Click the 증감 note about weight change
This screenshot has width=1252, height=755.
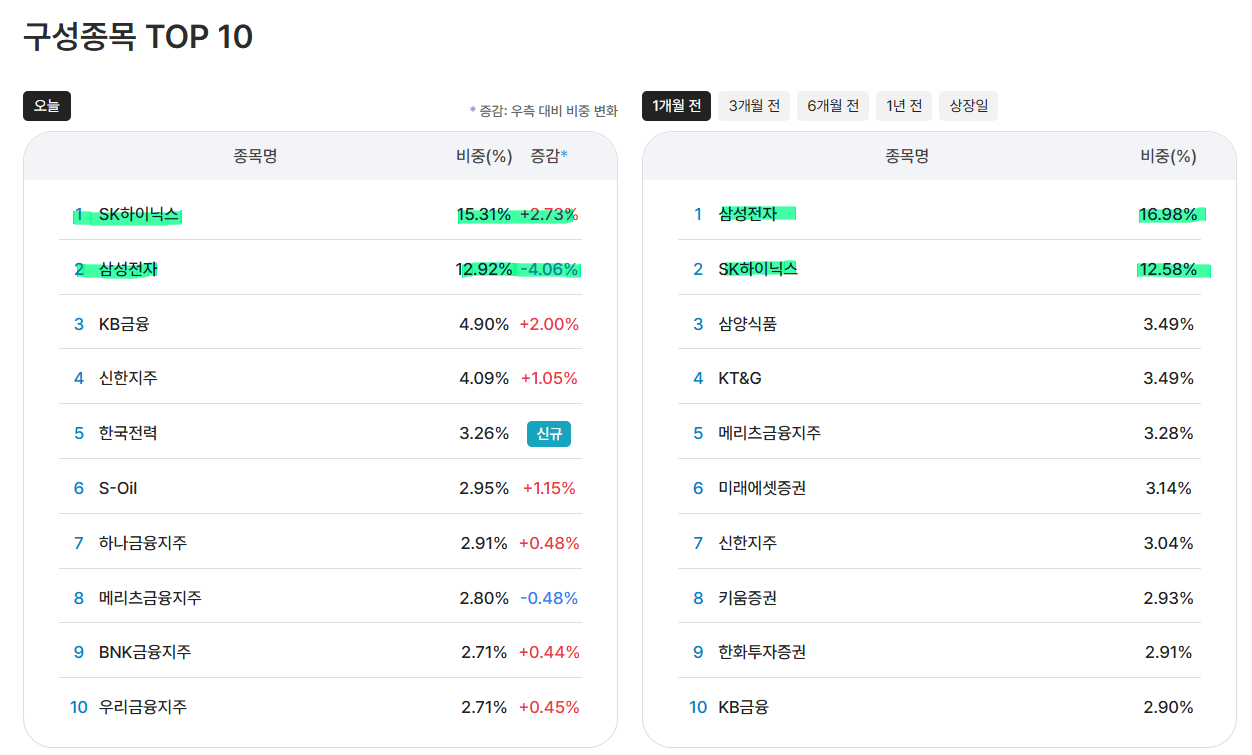tap(544, 111)
